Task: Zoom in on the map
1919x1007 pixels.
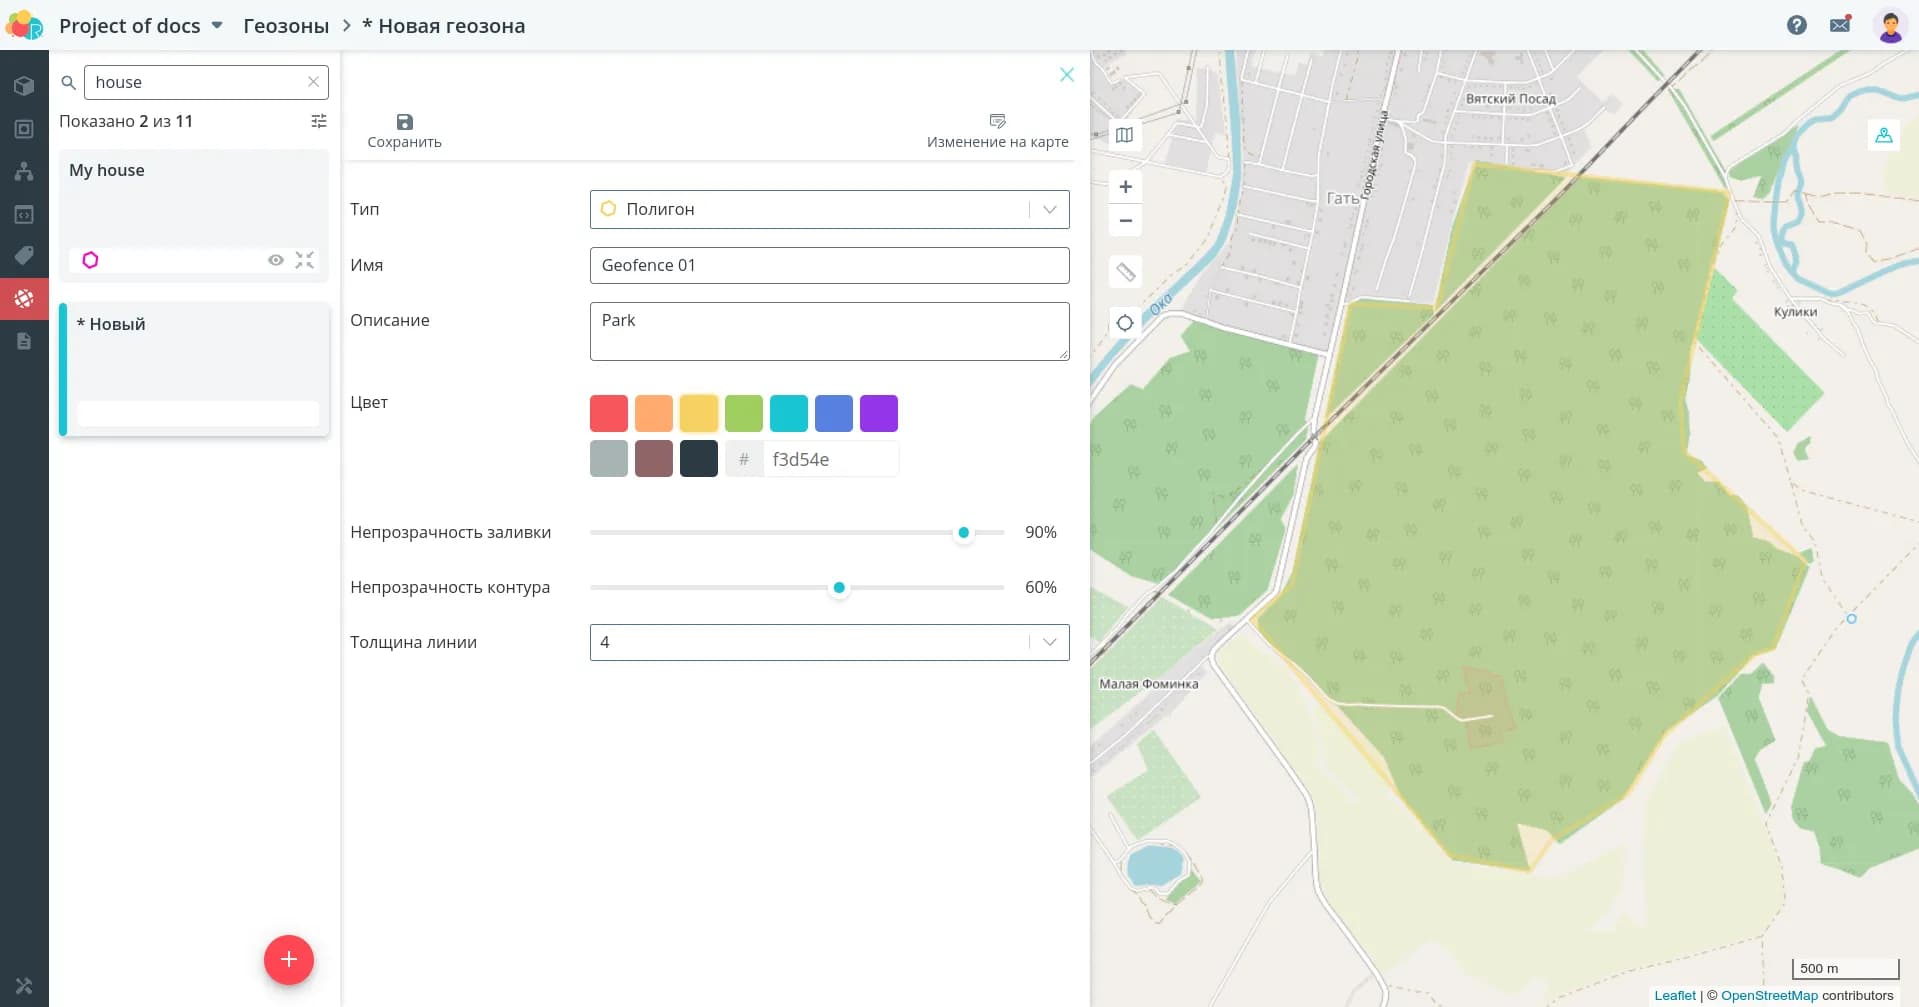Action: pyautogui.click(x=1125, y=187)
